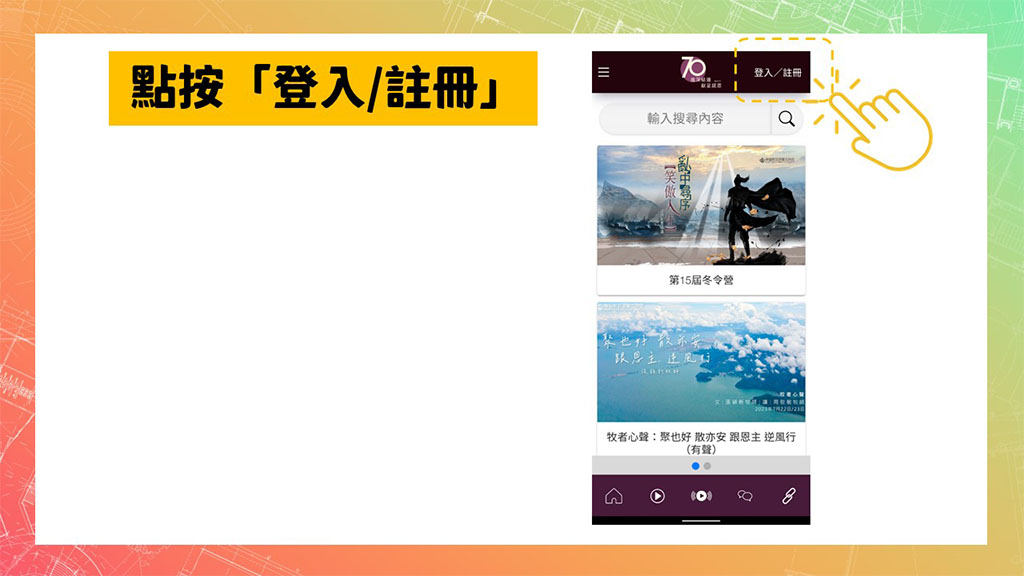Open the chain links icon
This screenshot has width=1024, height=576.
point(788,496)
